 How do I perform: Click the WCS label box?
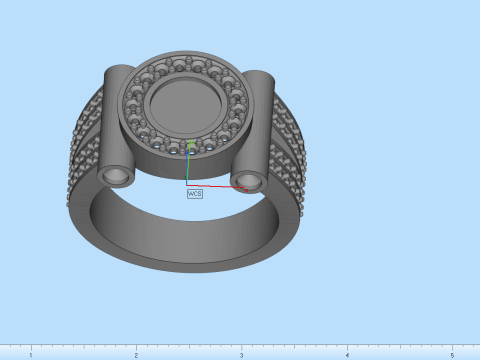(x=195, y=194)
